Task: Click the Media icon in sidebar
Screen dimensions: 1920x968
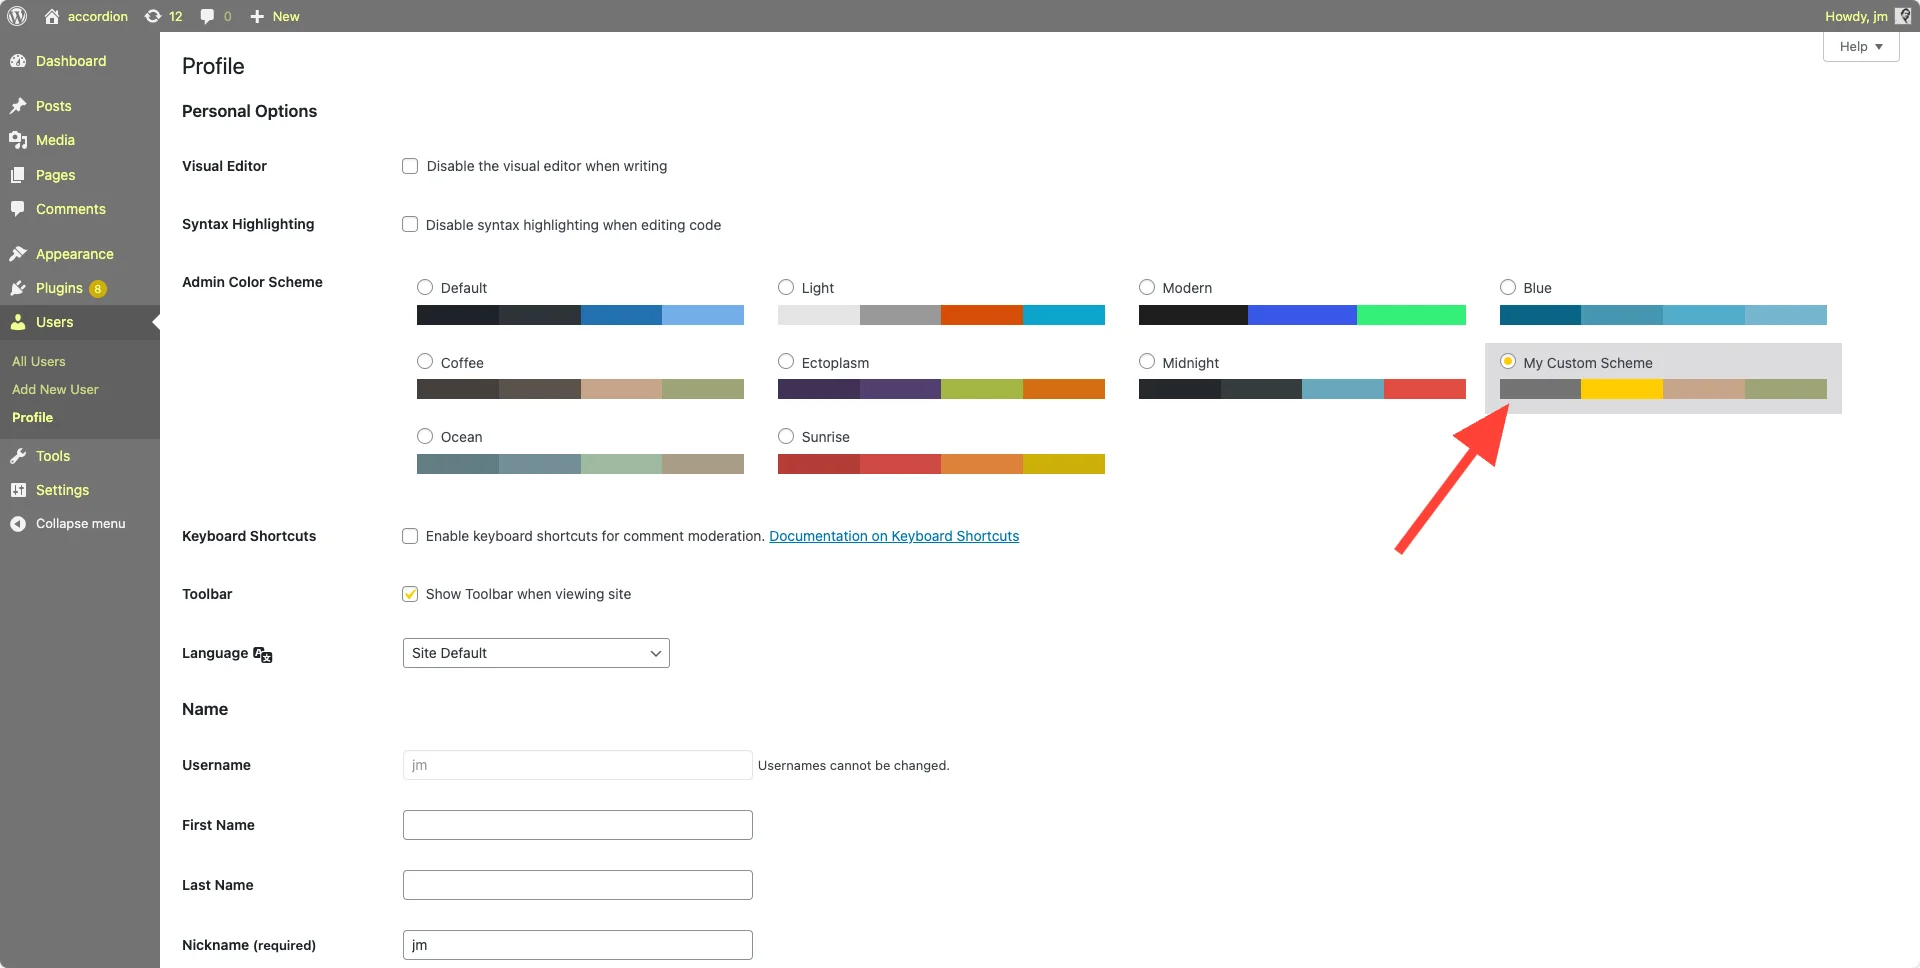Action: 18,140
